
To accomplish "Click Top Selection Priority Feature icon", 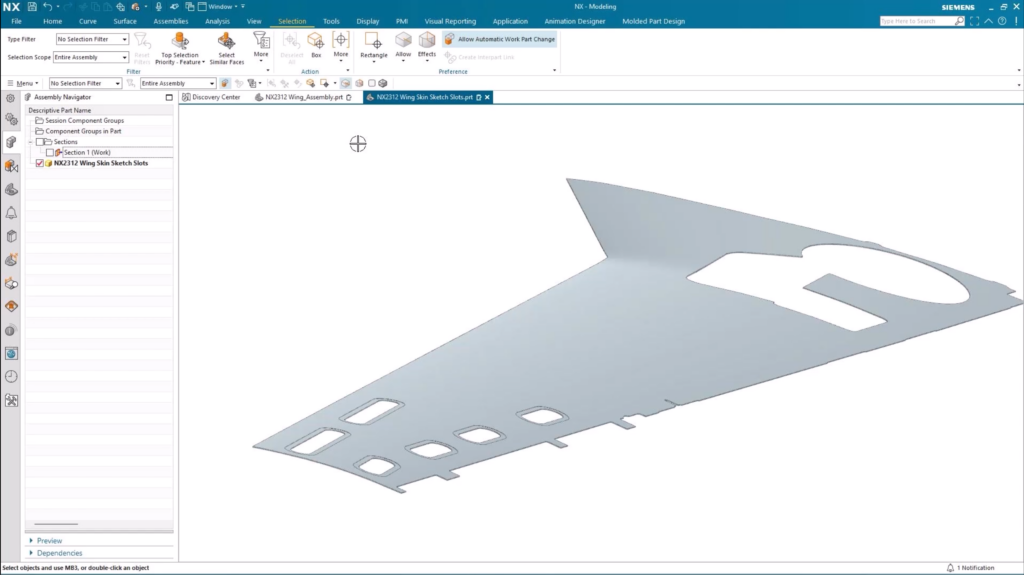I will pyautogui.click(x=180, y=42).
